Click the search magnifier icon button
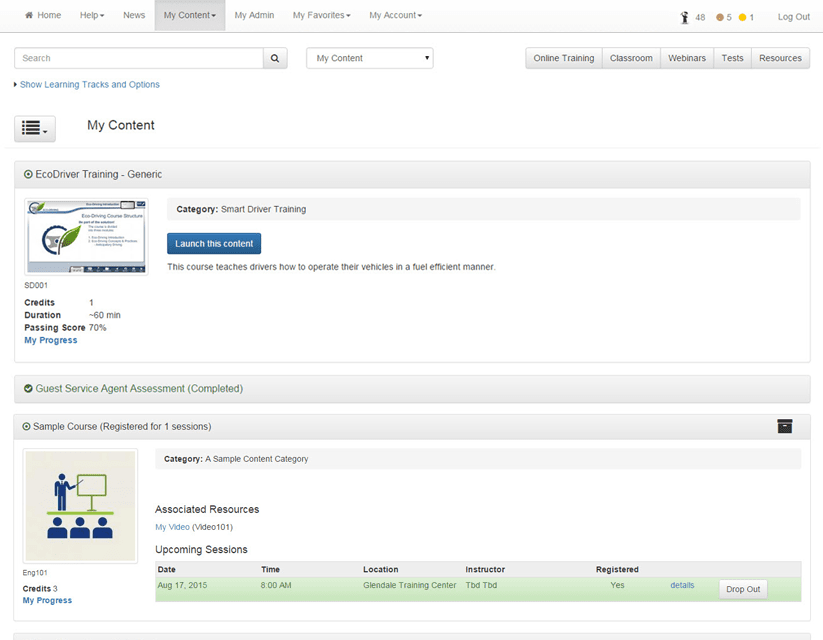The image size is (823, 640). click(x=276, y=58)
